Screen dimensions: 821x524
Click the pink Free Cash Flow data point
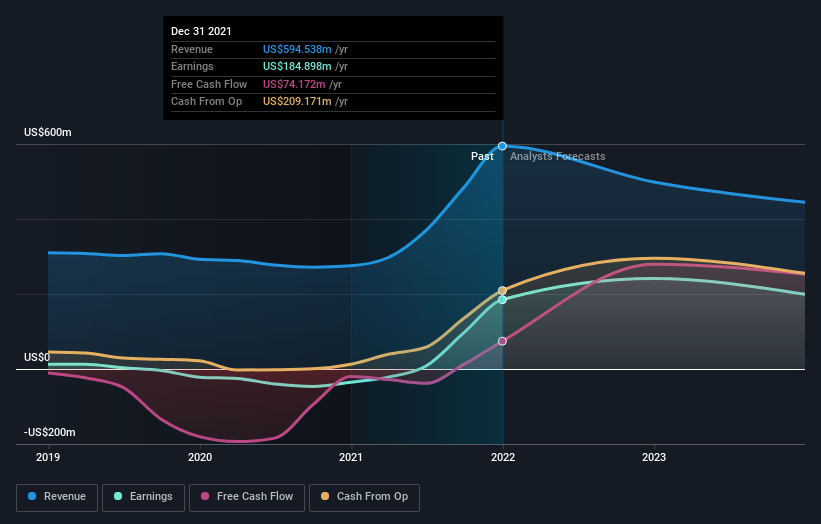click(x=502, y=341)
